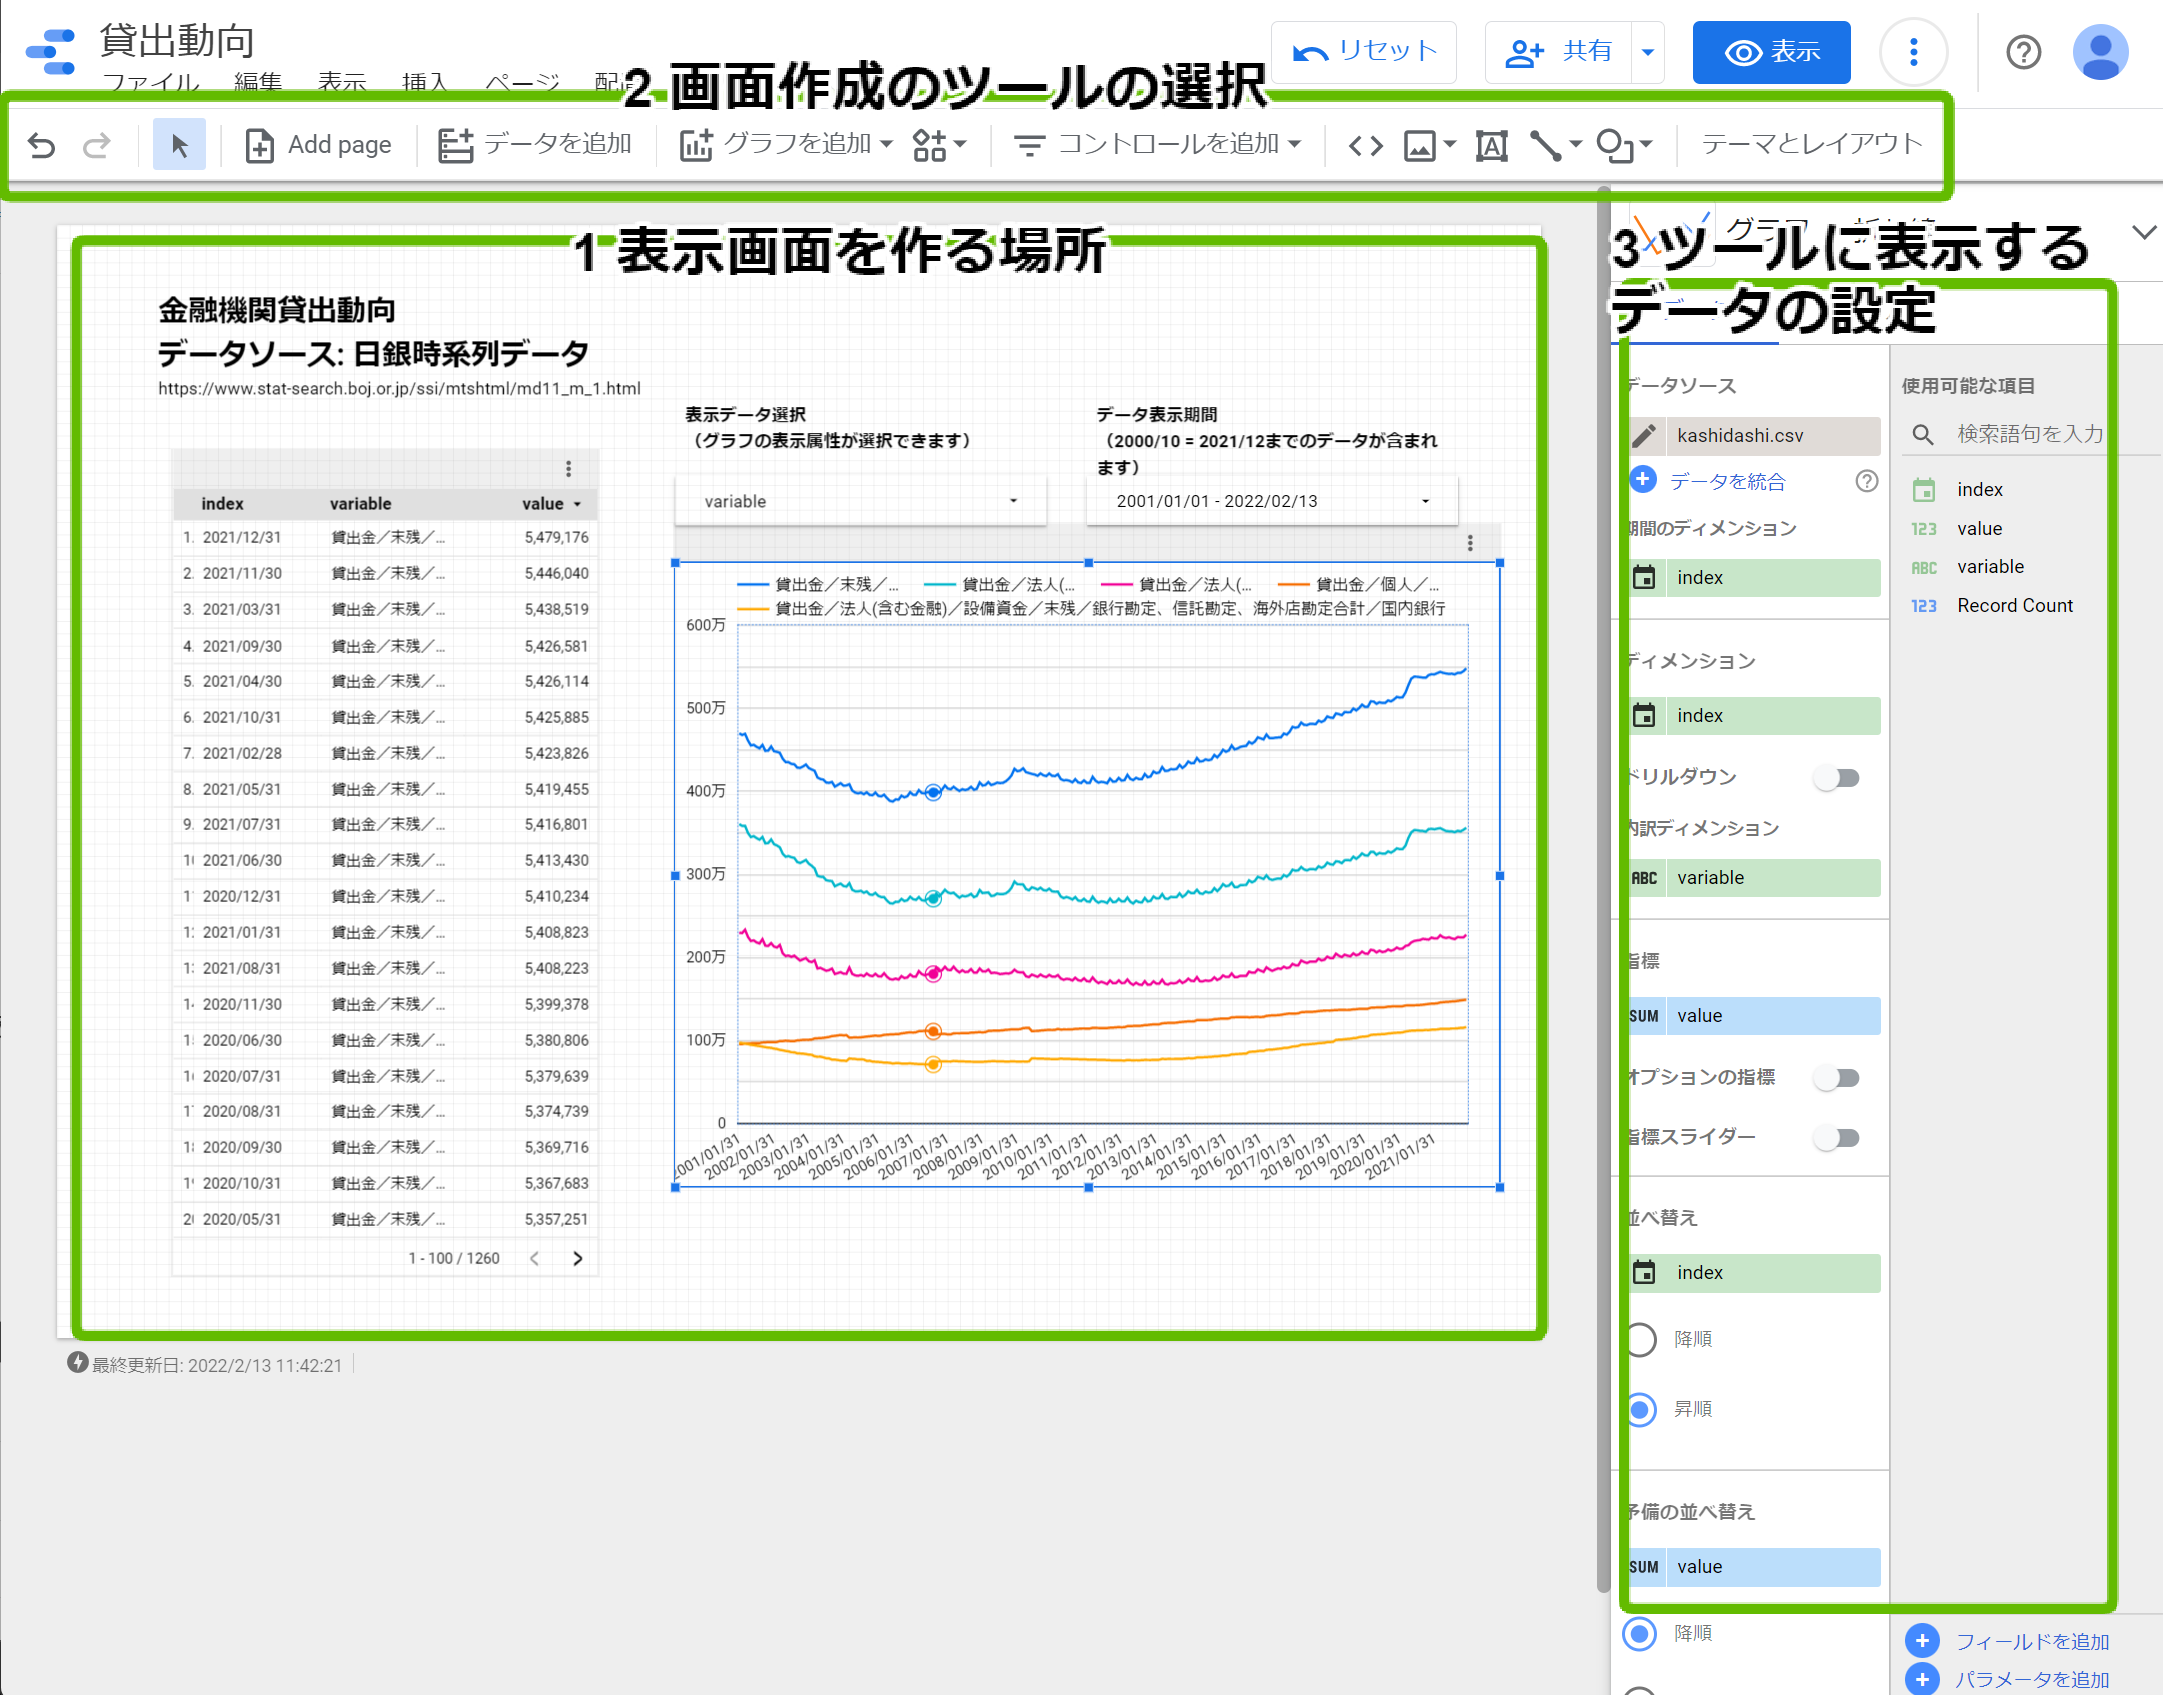The width and height of the screenshot is (2163, 1695).
Task: Click the SUM value metric field under 指標
Action: [1754, 1016]
